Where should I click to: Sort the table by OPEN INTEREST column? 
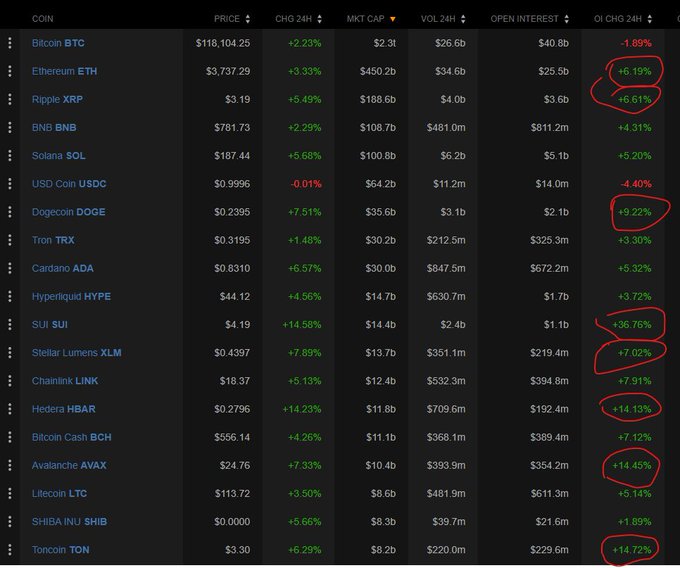pyautogui.click(x=530, y=19)
